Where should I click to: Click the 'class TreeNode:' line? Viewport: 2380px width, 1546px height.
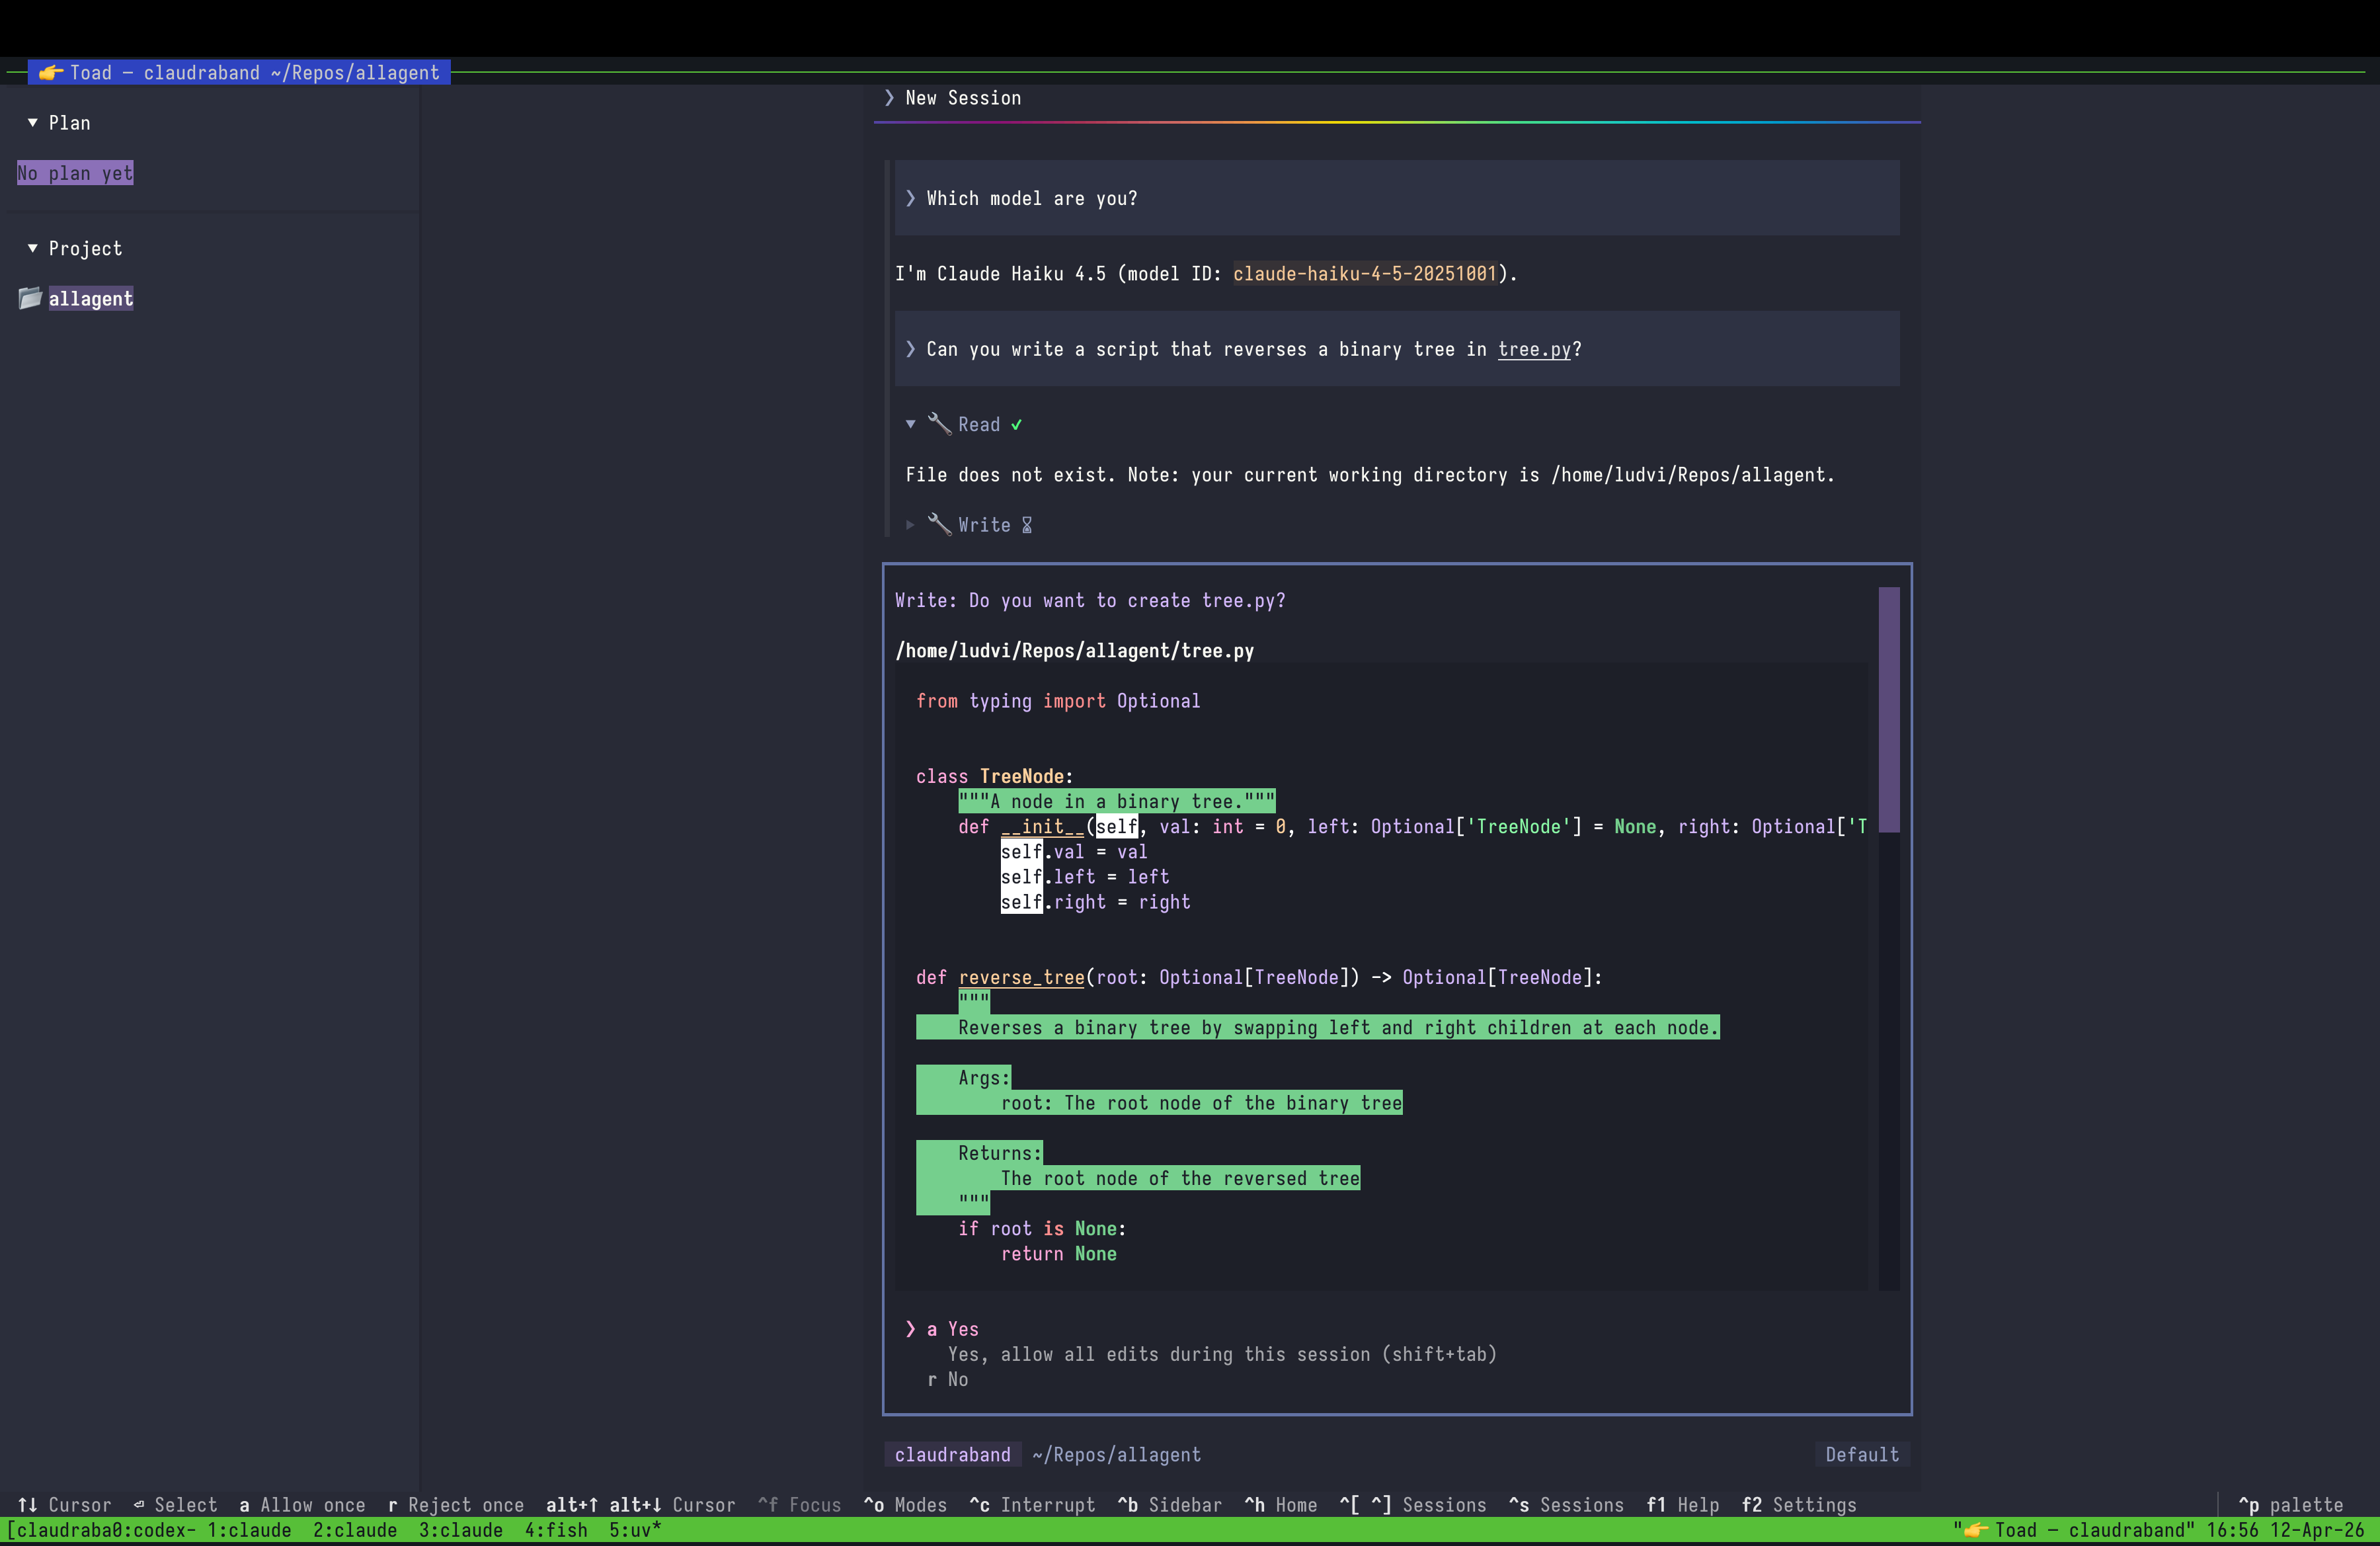(994, 777)
